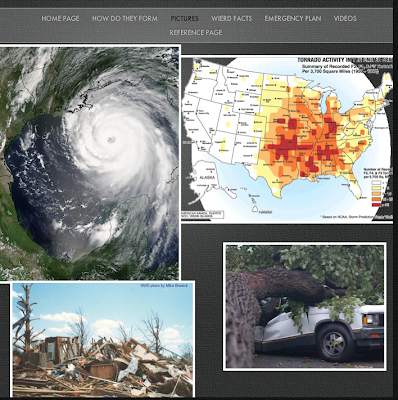Click the Tornado Activity map title

click(x=345, y=60)
